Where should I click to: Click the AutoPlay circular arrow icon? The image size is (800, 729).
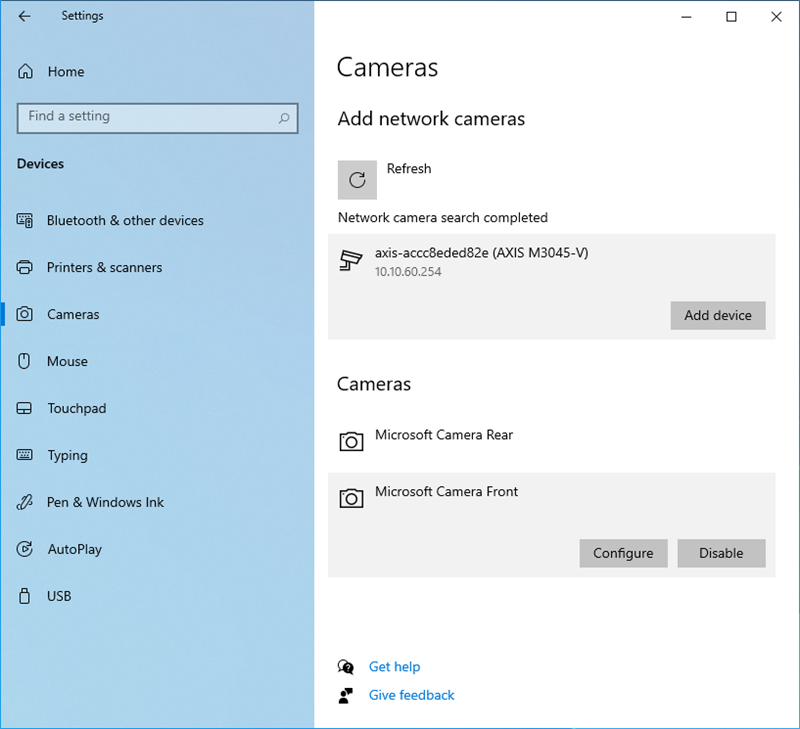23,549
